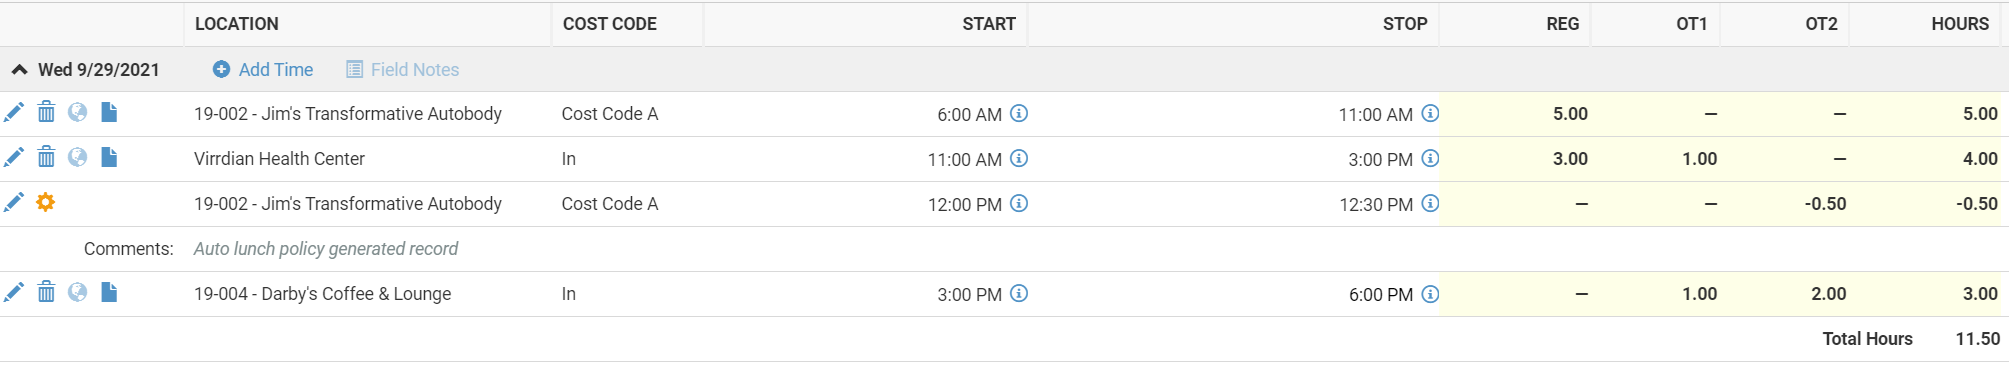
Task: Collapse the Wed 9/29/2021 day section
Action: click(x=19, y=70)
